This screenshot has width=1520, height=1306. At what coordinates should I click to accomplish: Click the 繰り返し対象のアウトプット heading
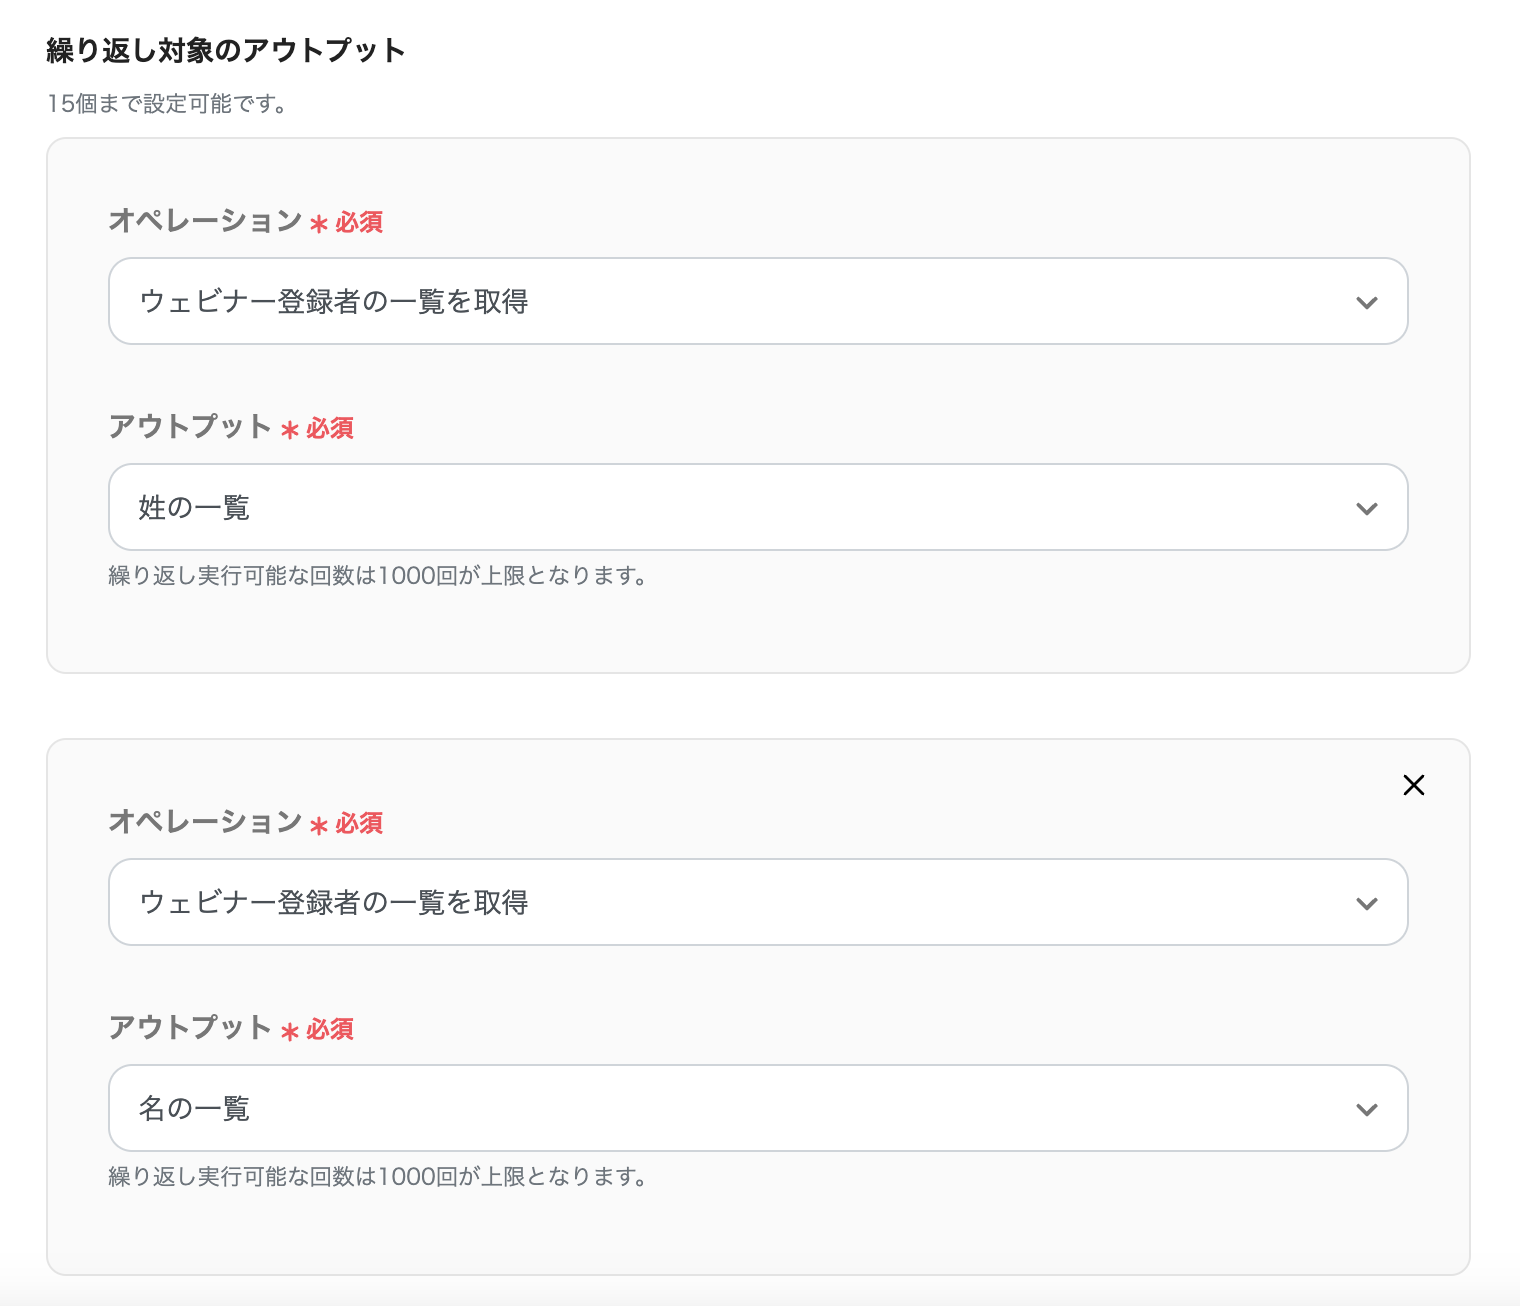pyautogui.click(x=226, y=50)
